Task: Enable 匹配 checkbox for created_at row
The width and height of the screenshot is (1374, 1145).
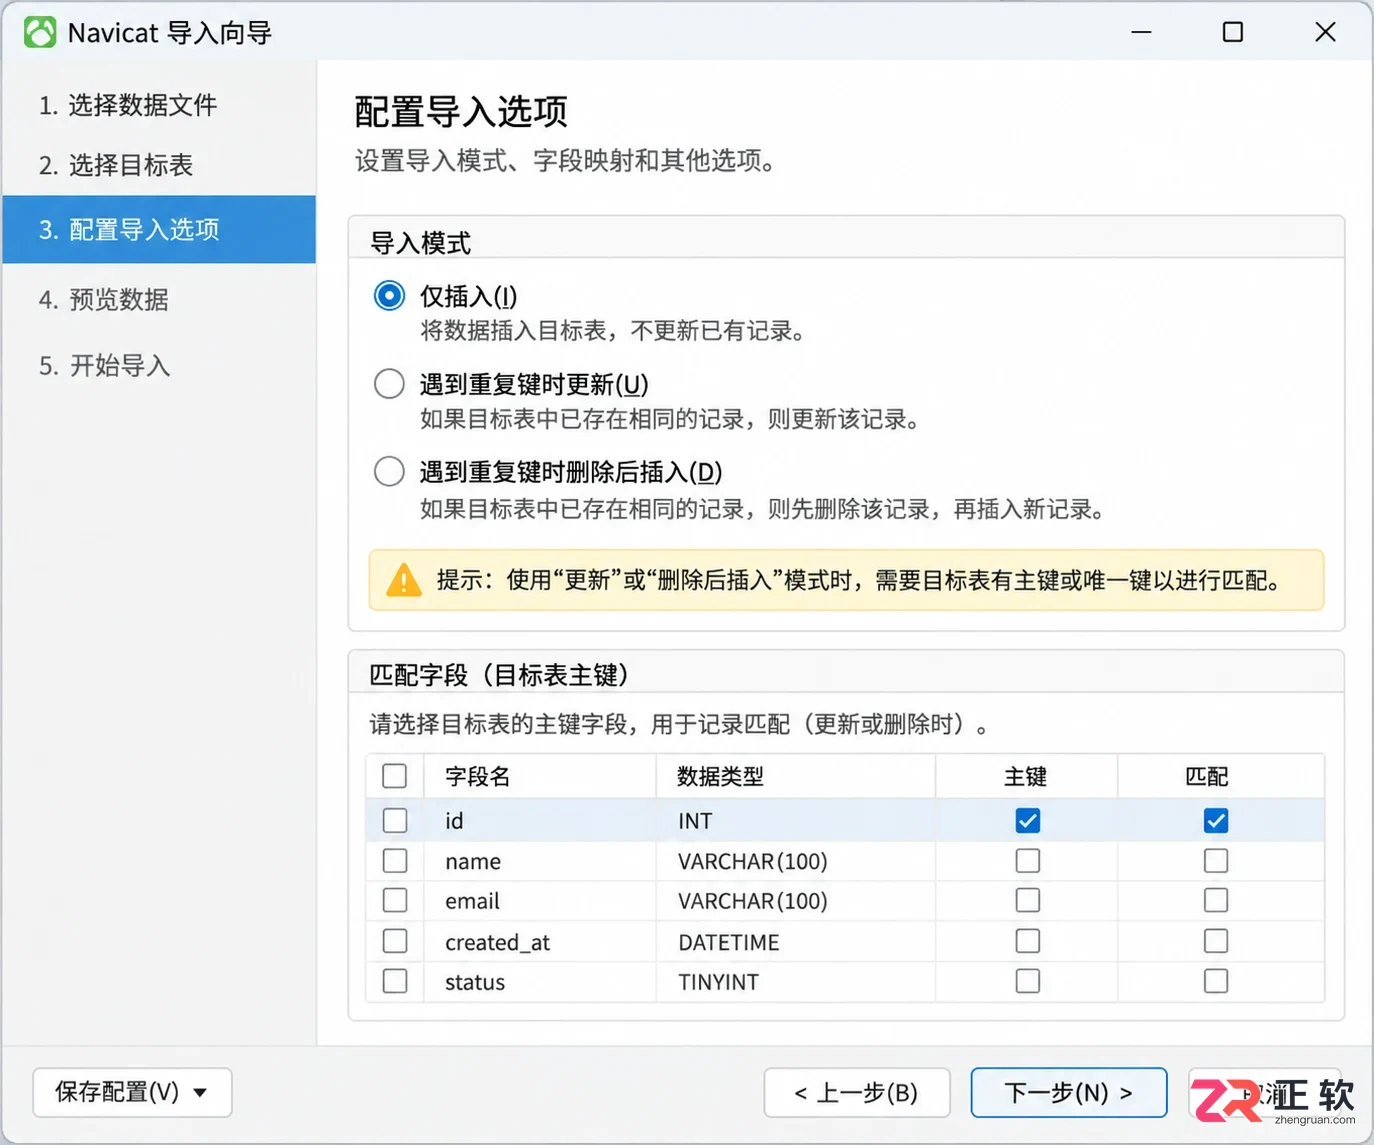Action: (x=1216, y=941)
